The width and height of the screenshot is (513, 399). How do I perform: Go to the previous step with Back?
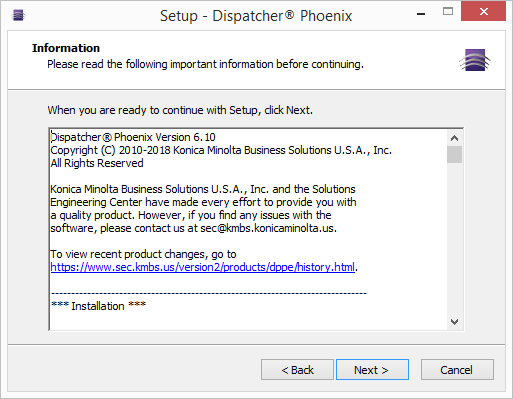297,370
